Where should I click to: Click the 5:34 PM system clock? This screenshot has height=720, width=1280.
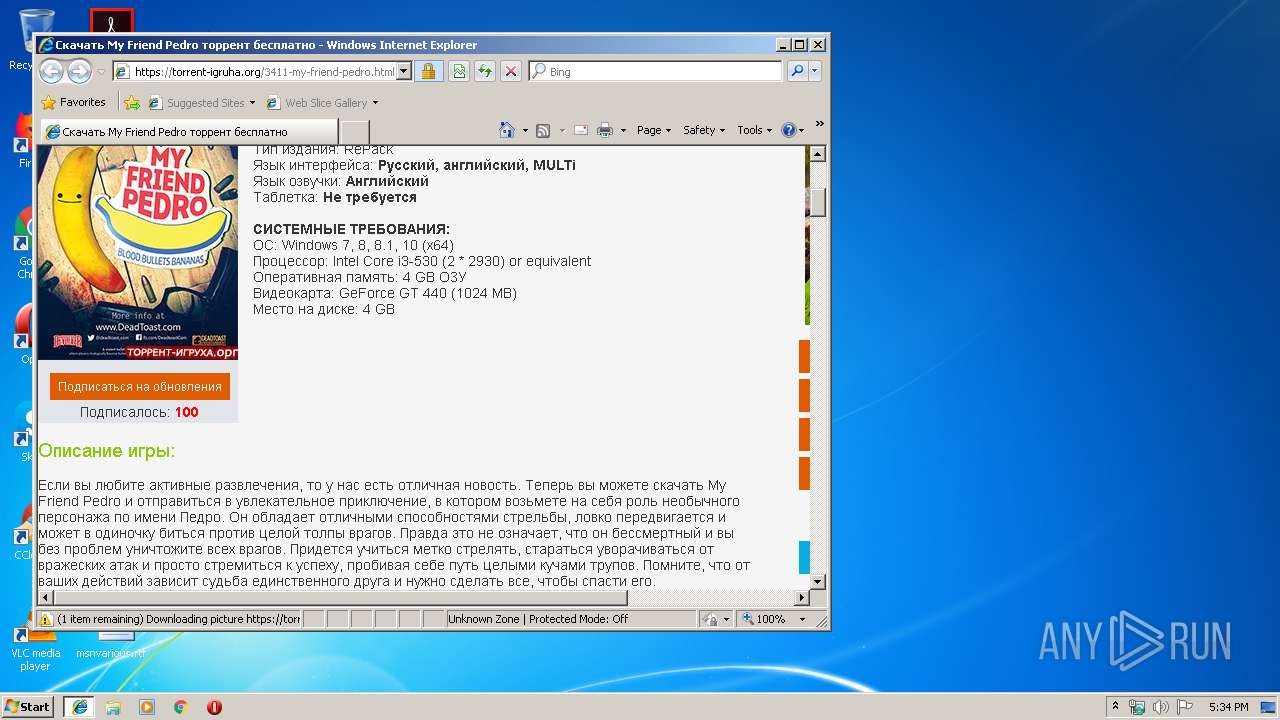pyautogui.click(x=1229, y=707)
